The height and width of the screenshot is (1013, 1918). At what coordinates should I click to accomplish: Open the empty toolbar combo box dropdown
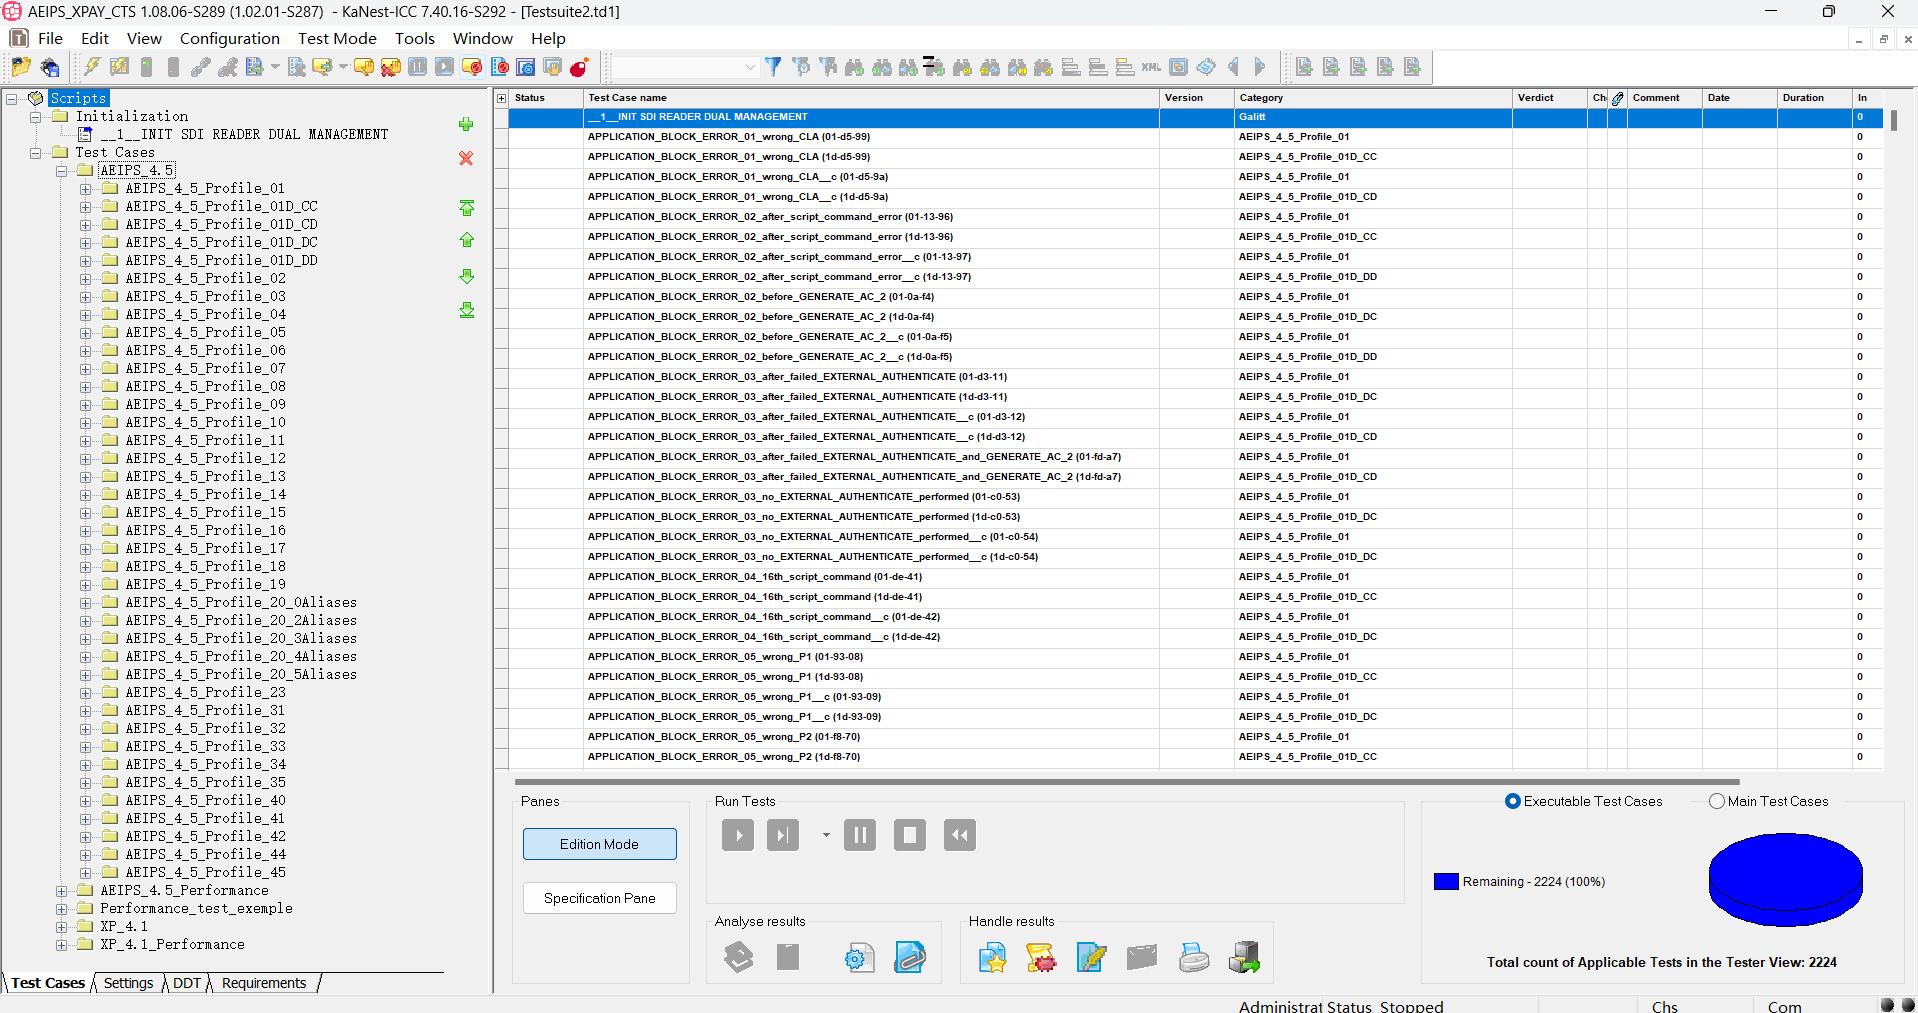point(750,67)
